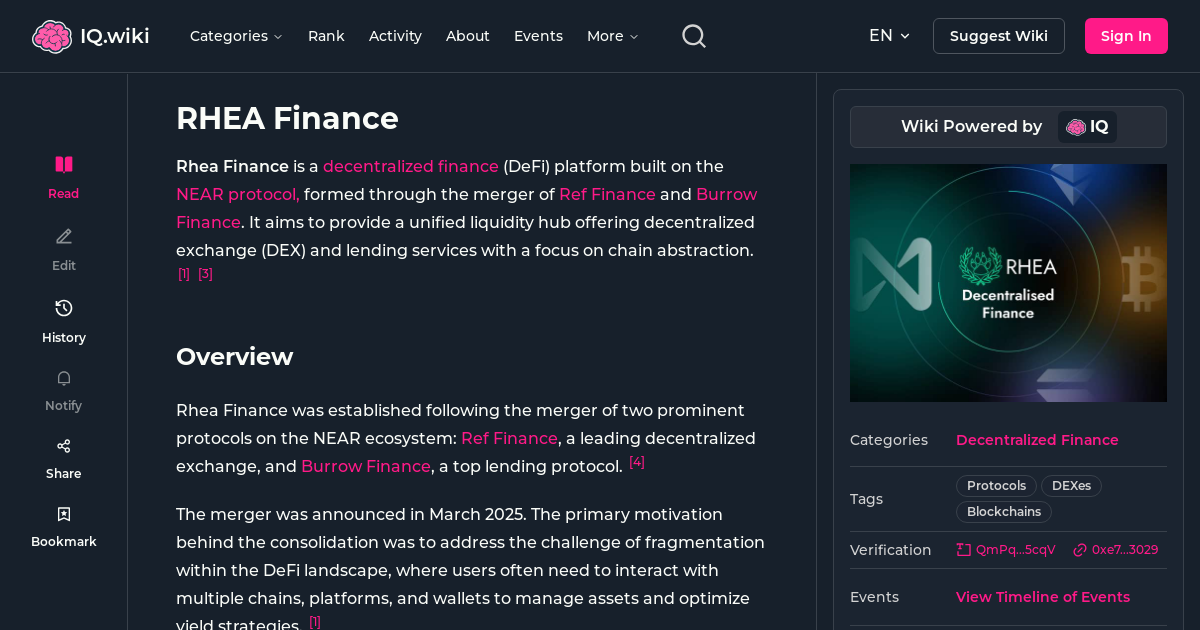The height and width of the screenshot is (630, 1200).
Task: Click the RHEA Finance banner image
Action: pyautogui.click(x=1008, y=283)
